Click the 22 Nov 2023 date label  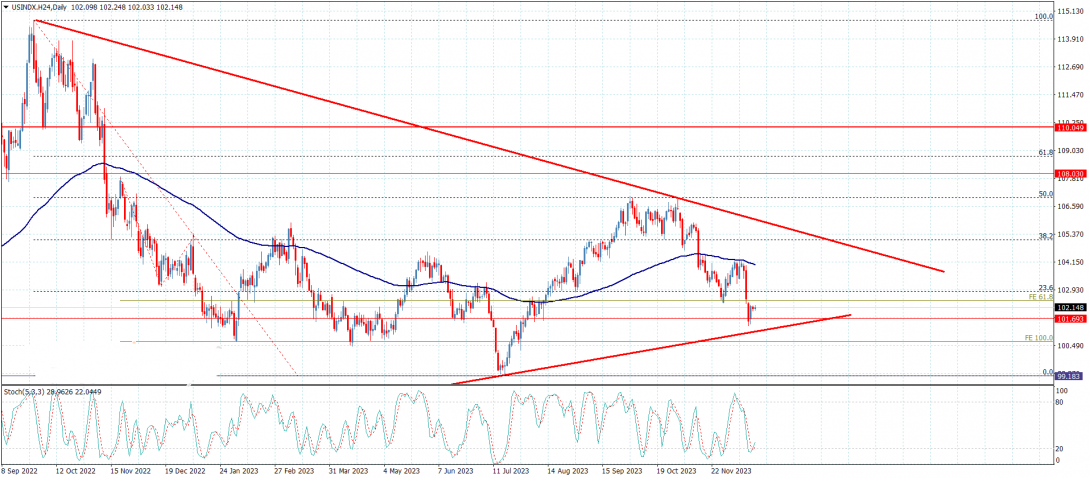(729, 471)
